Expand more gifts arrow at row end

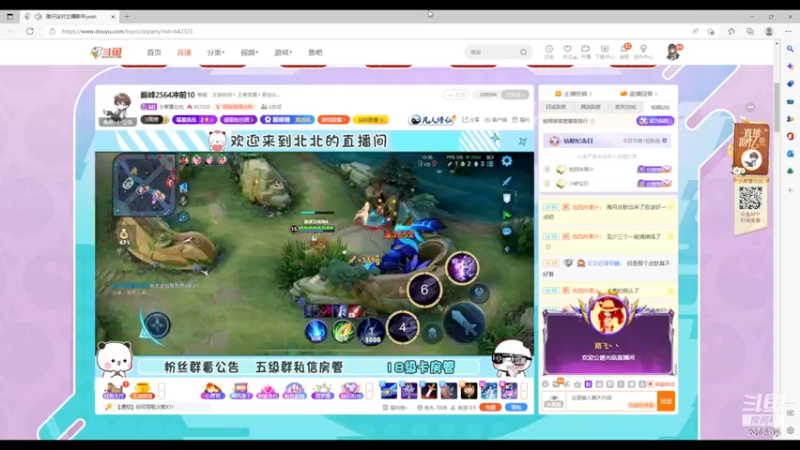pyautogui.click(x=524, y=391)
